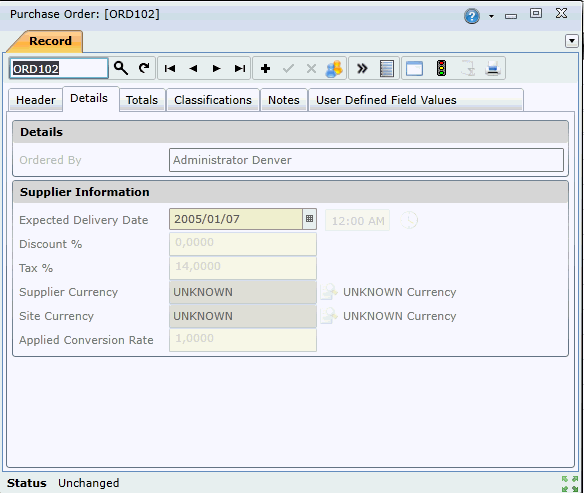Image resolution: width=584 pixels, height=493 pixels.
Task: Expand the dropdown beside the help icon
Action: pyautogui.click(x=491, y=16)
